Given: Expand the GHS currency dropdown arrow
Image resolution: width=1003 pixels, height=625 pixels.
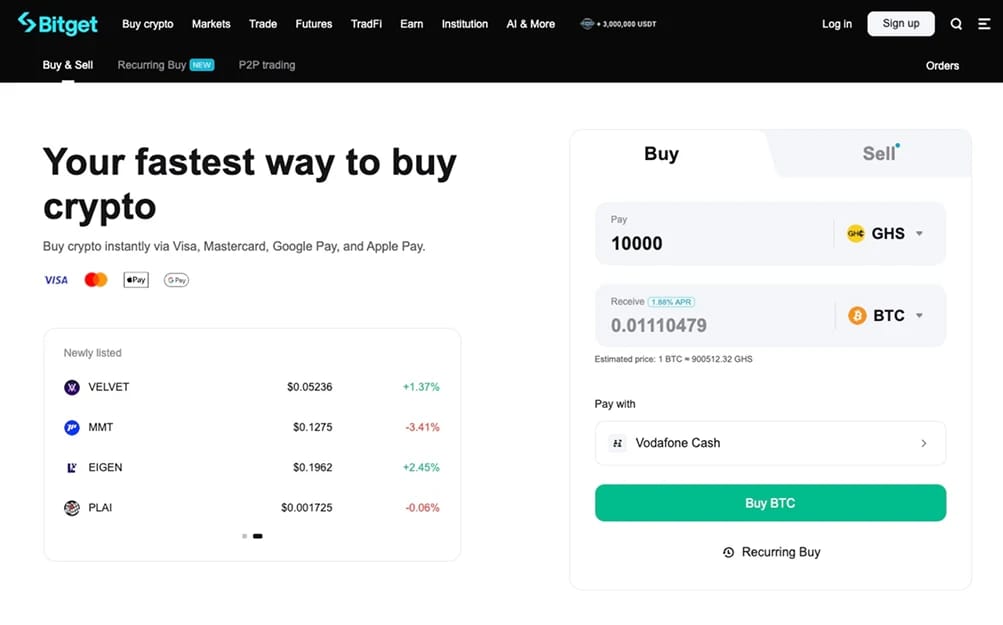Looking at the screenshot, I should pyautogui.click(x=919, y=233).
